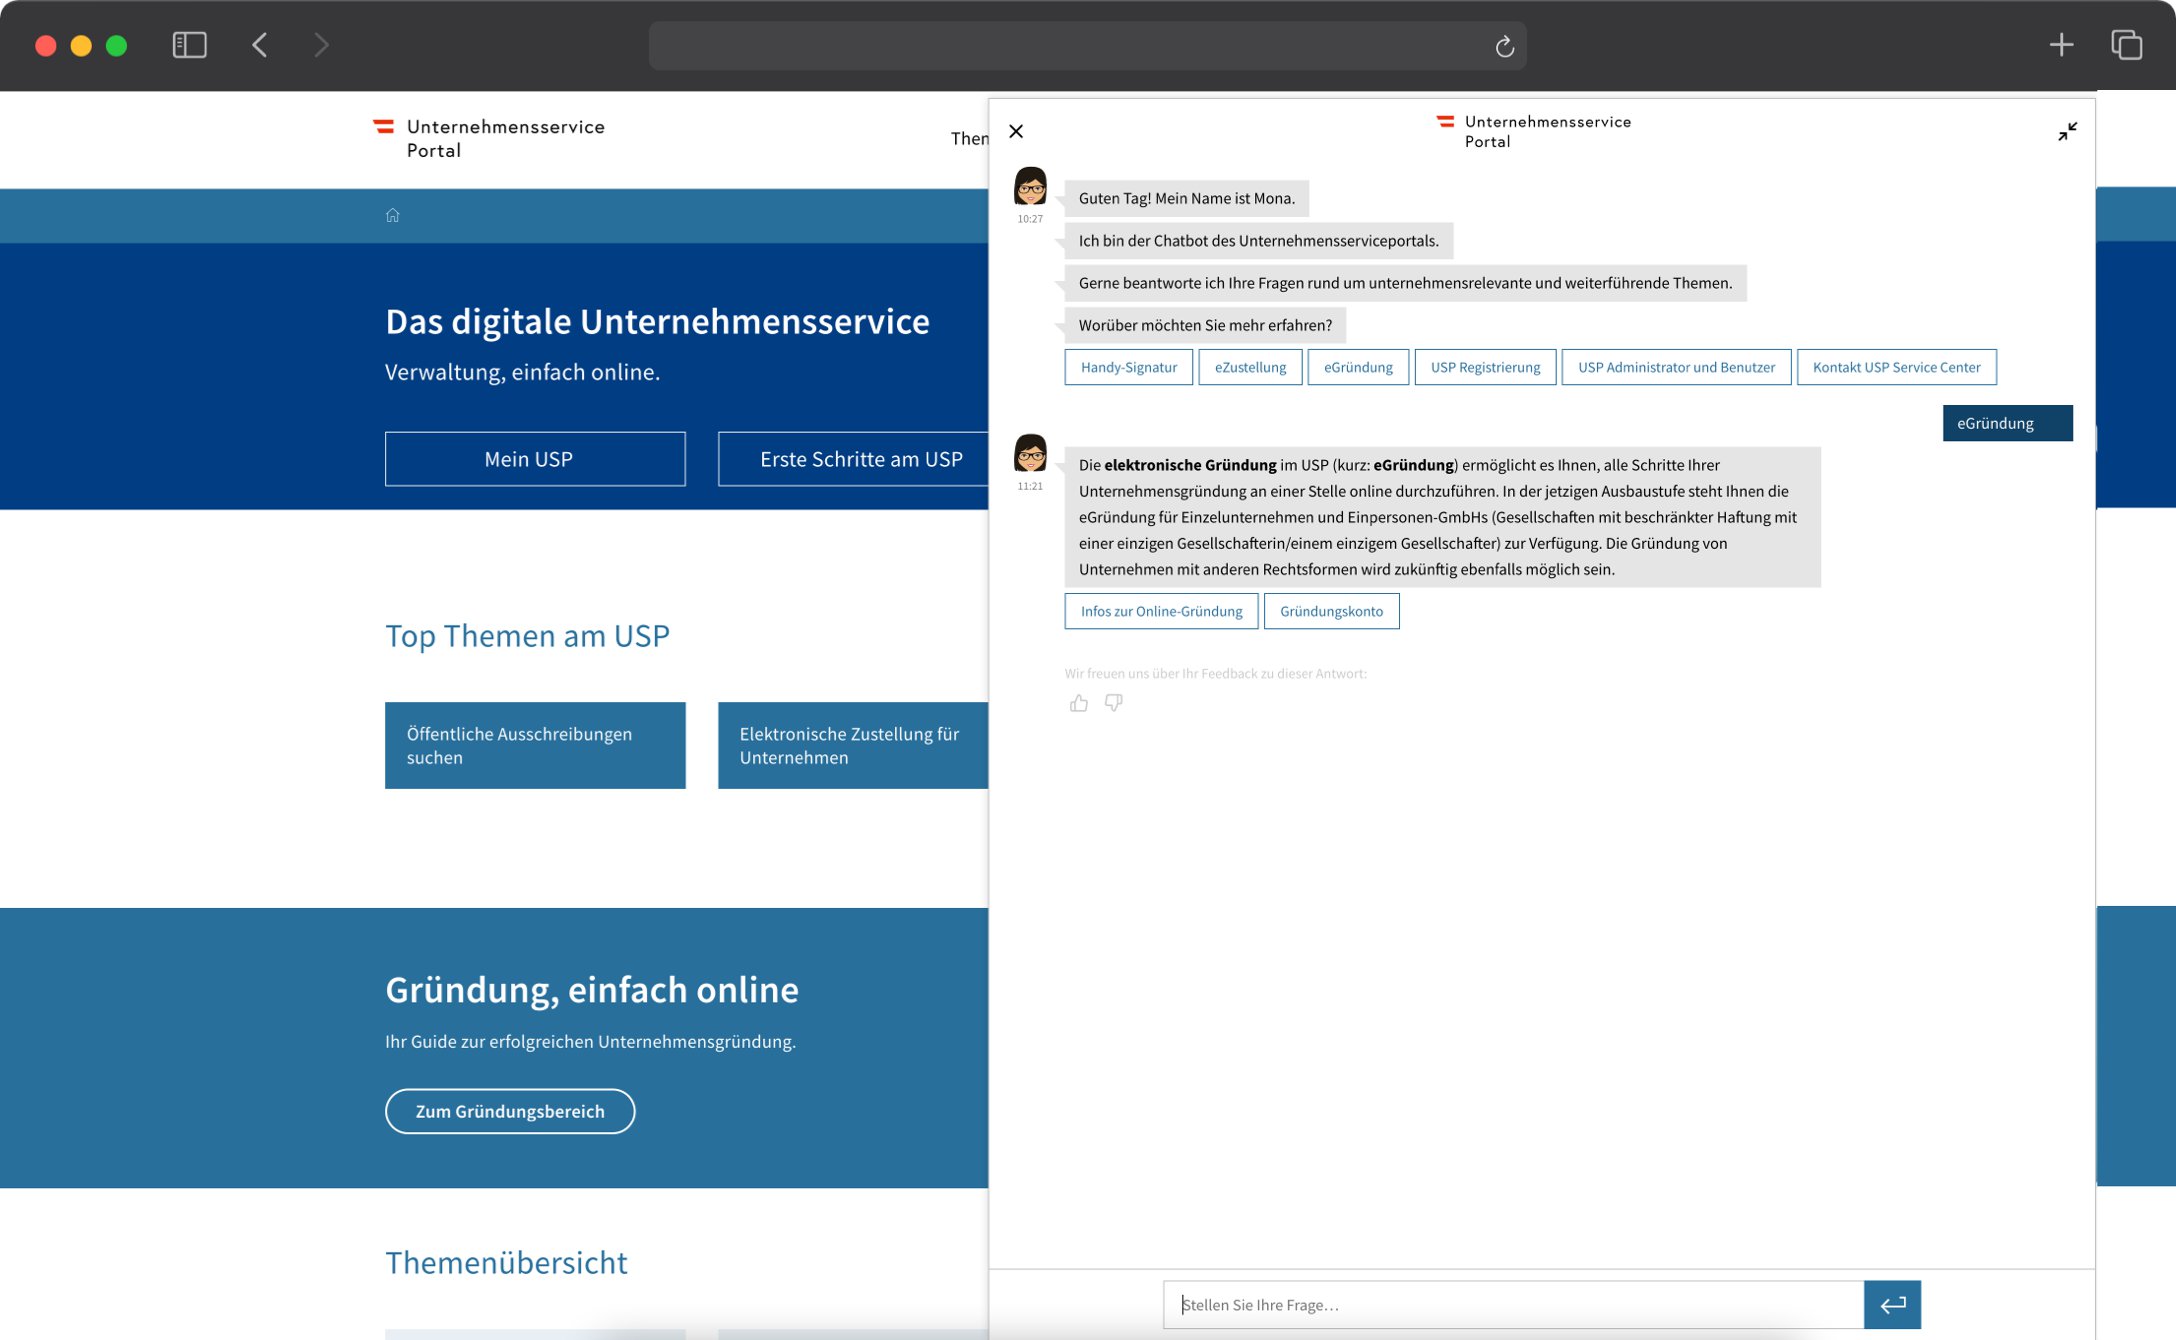The image size is (2176, 1340).
Task: Click the Gründung, einfach online heading
Action: (x=592, y=989)
